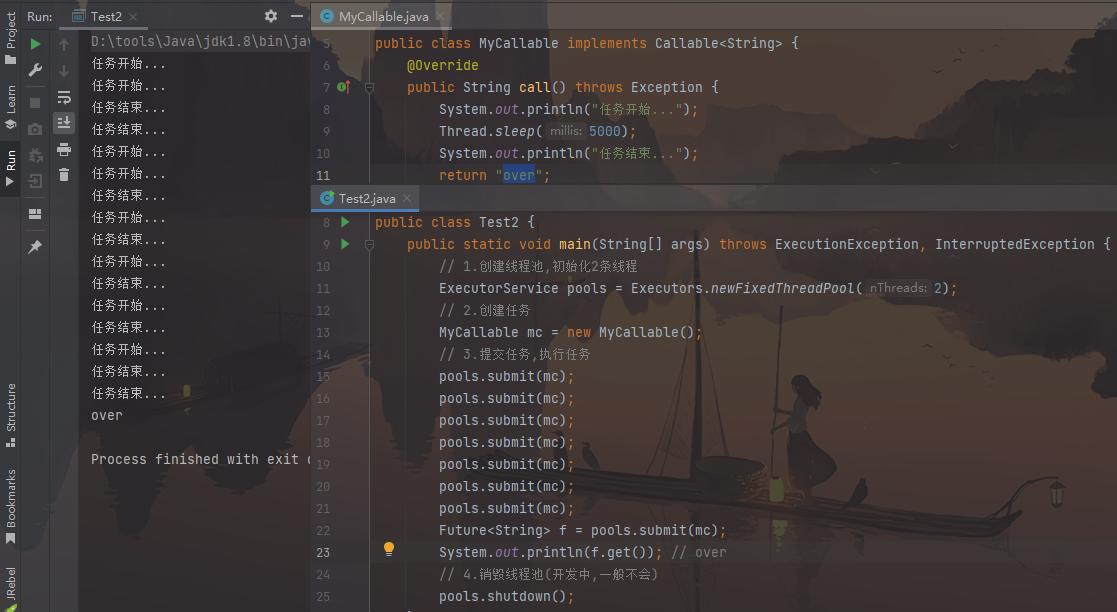Click the pin tab icon

click(36, 246)
